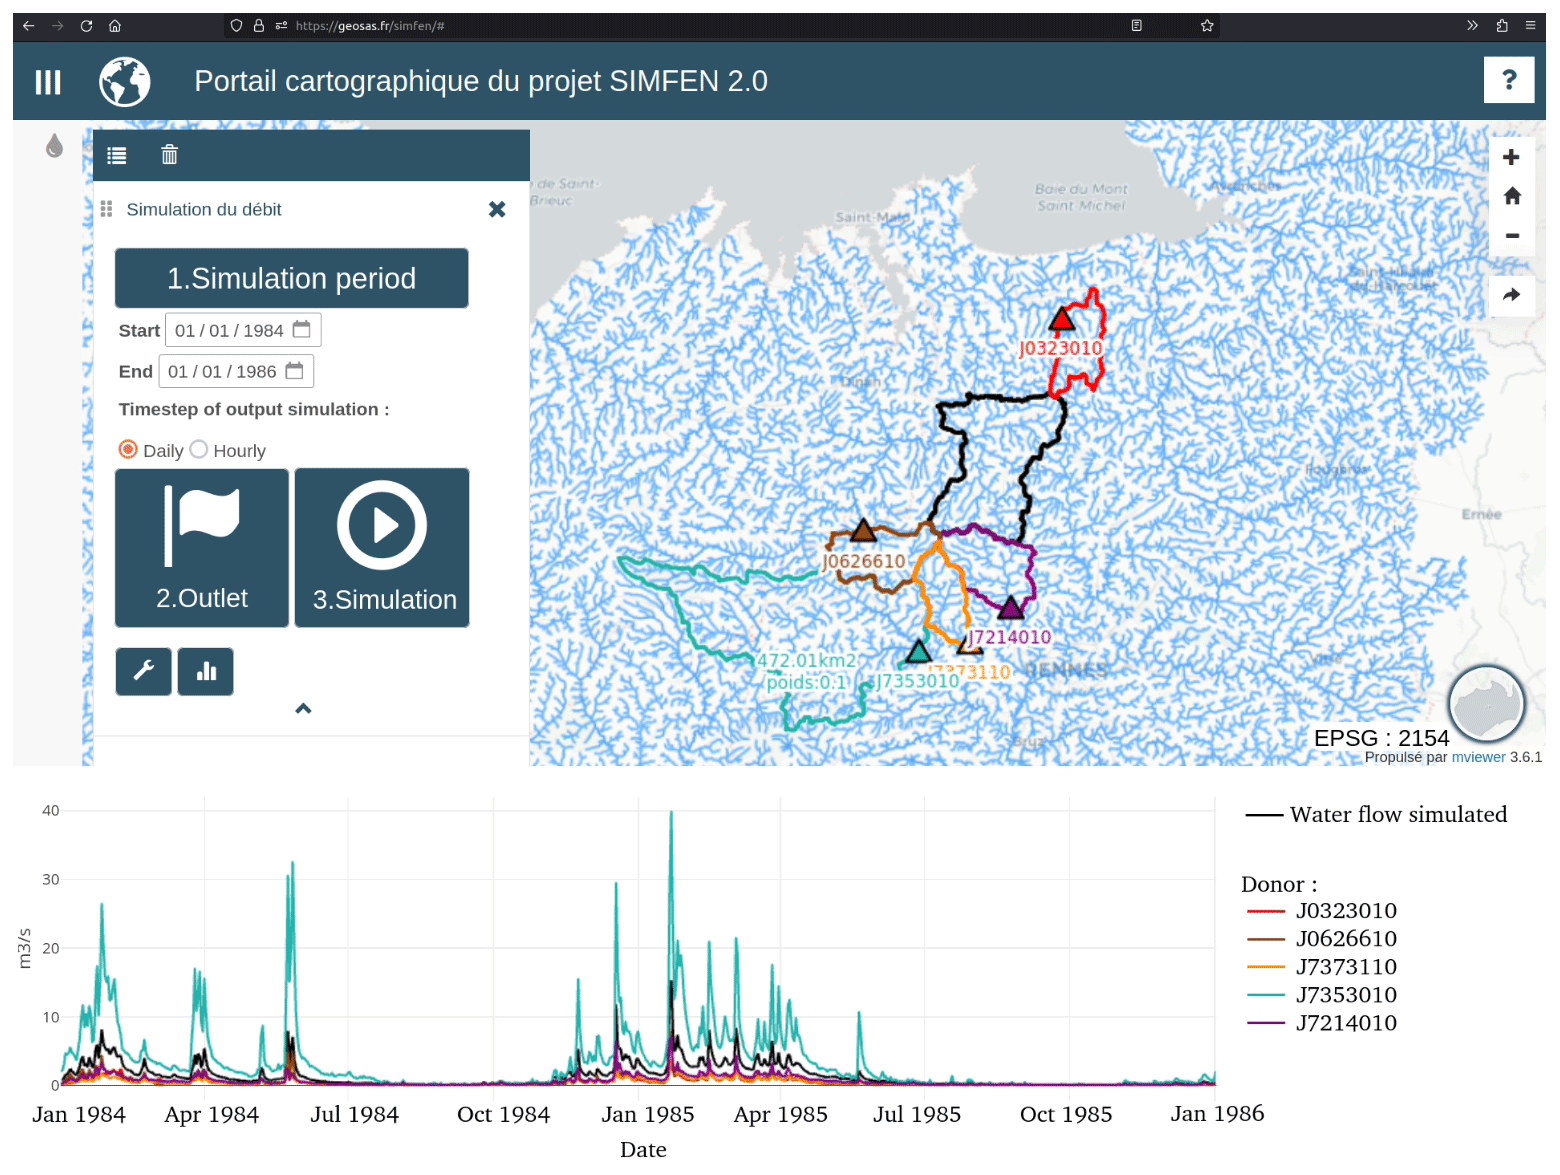Collapse the simulation panel with chevron
This screenshot has height=1175, width=1560.
[303, 709]
